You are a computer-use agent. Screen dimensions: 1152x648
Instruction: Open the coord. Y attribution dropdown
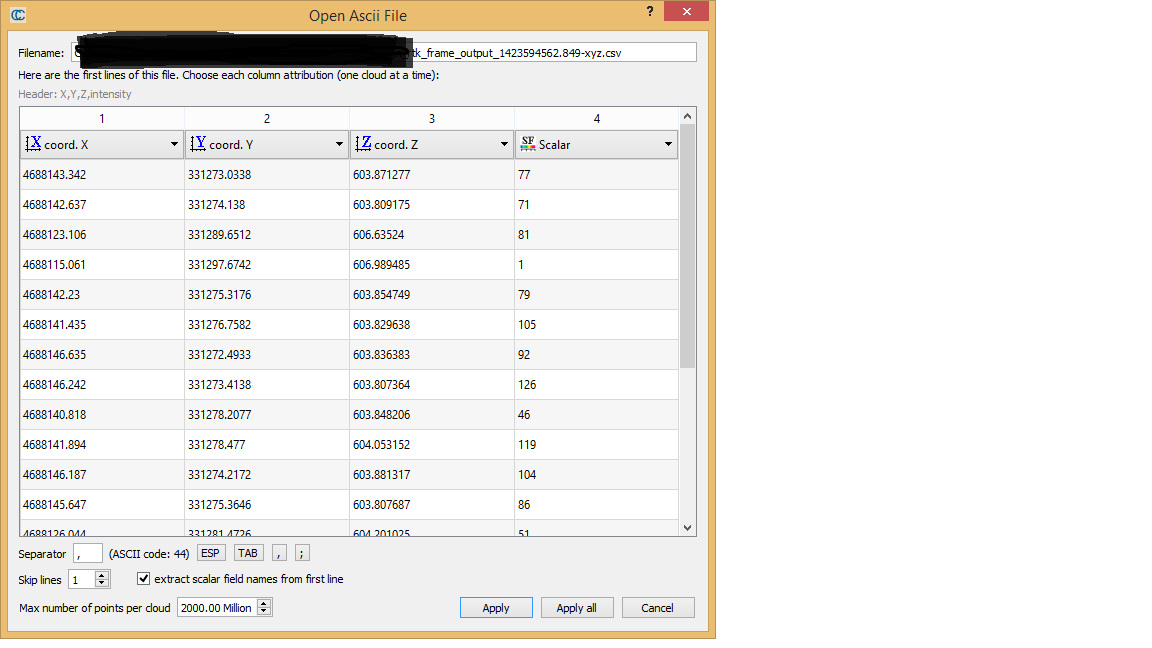pyautogui.click(x=338, y=144)
